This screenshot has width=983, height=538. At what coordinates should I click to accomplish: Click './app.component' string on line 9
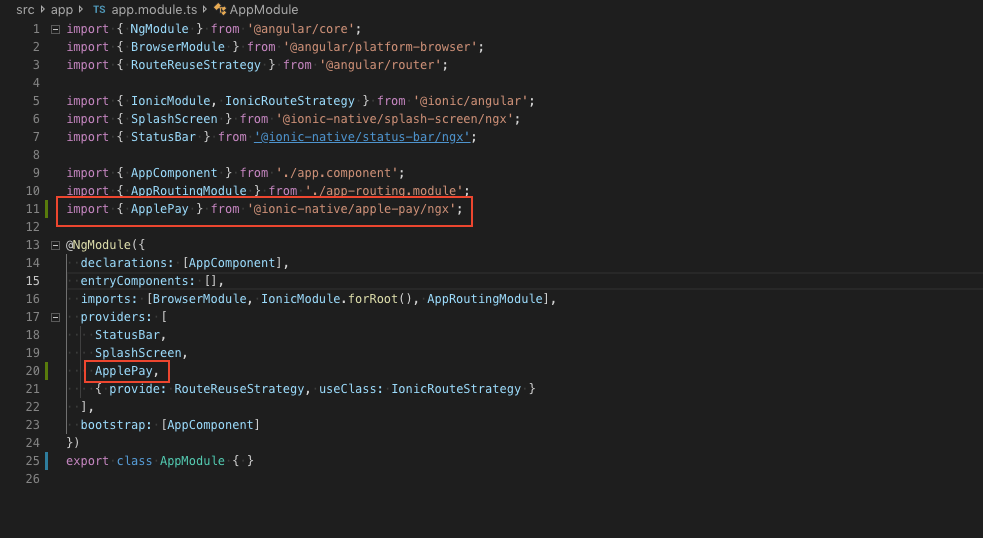pos(337,173)
